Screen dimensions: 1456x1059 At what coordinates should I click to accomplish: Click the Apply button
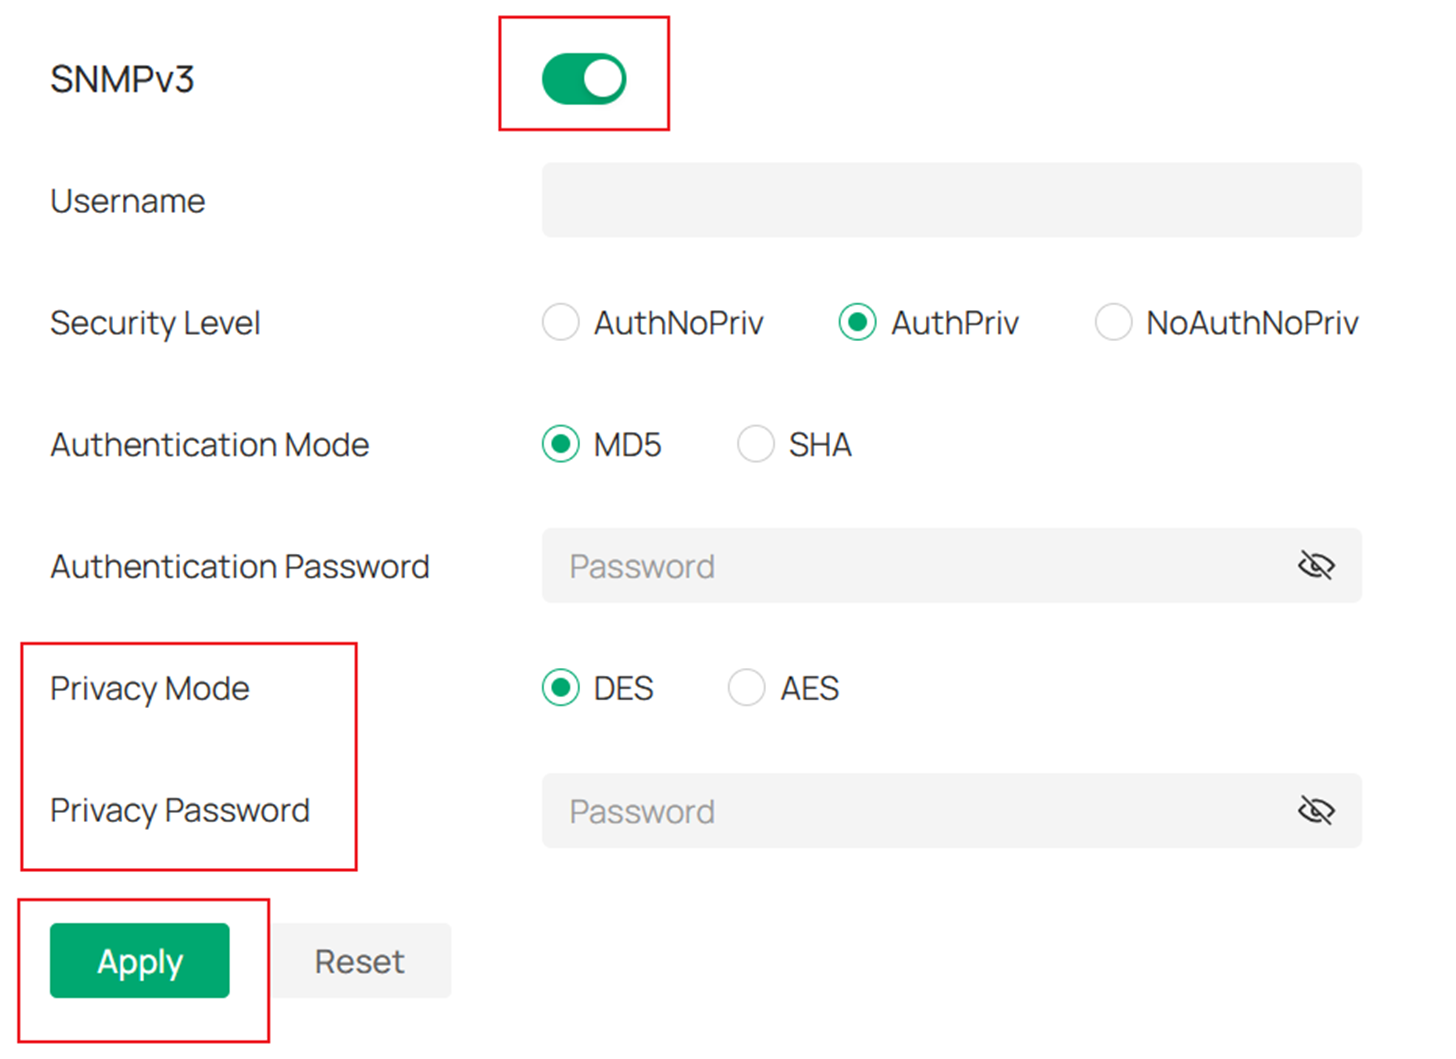(x=139, y=961)
